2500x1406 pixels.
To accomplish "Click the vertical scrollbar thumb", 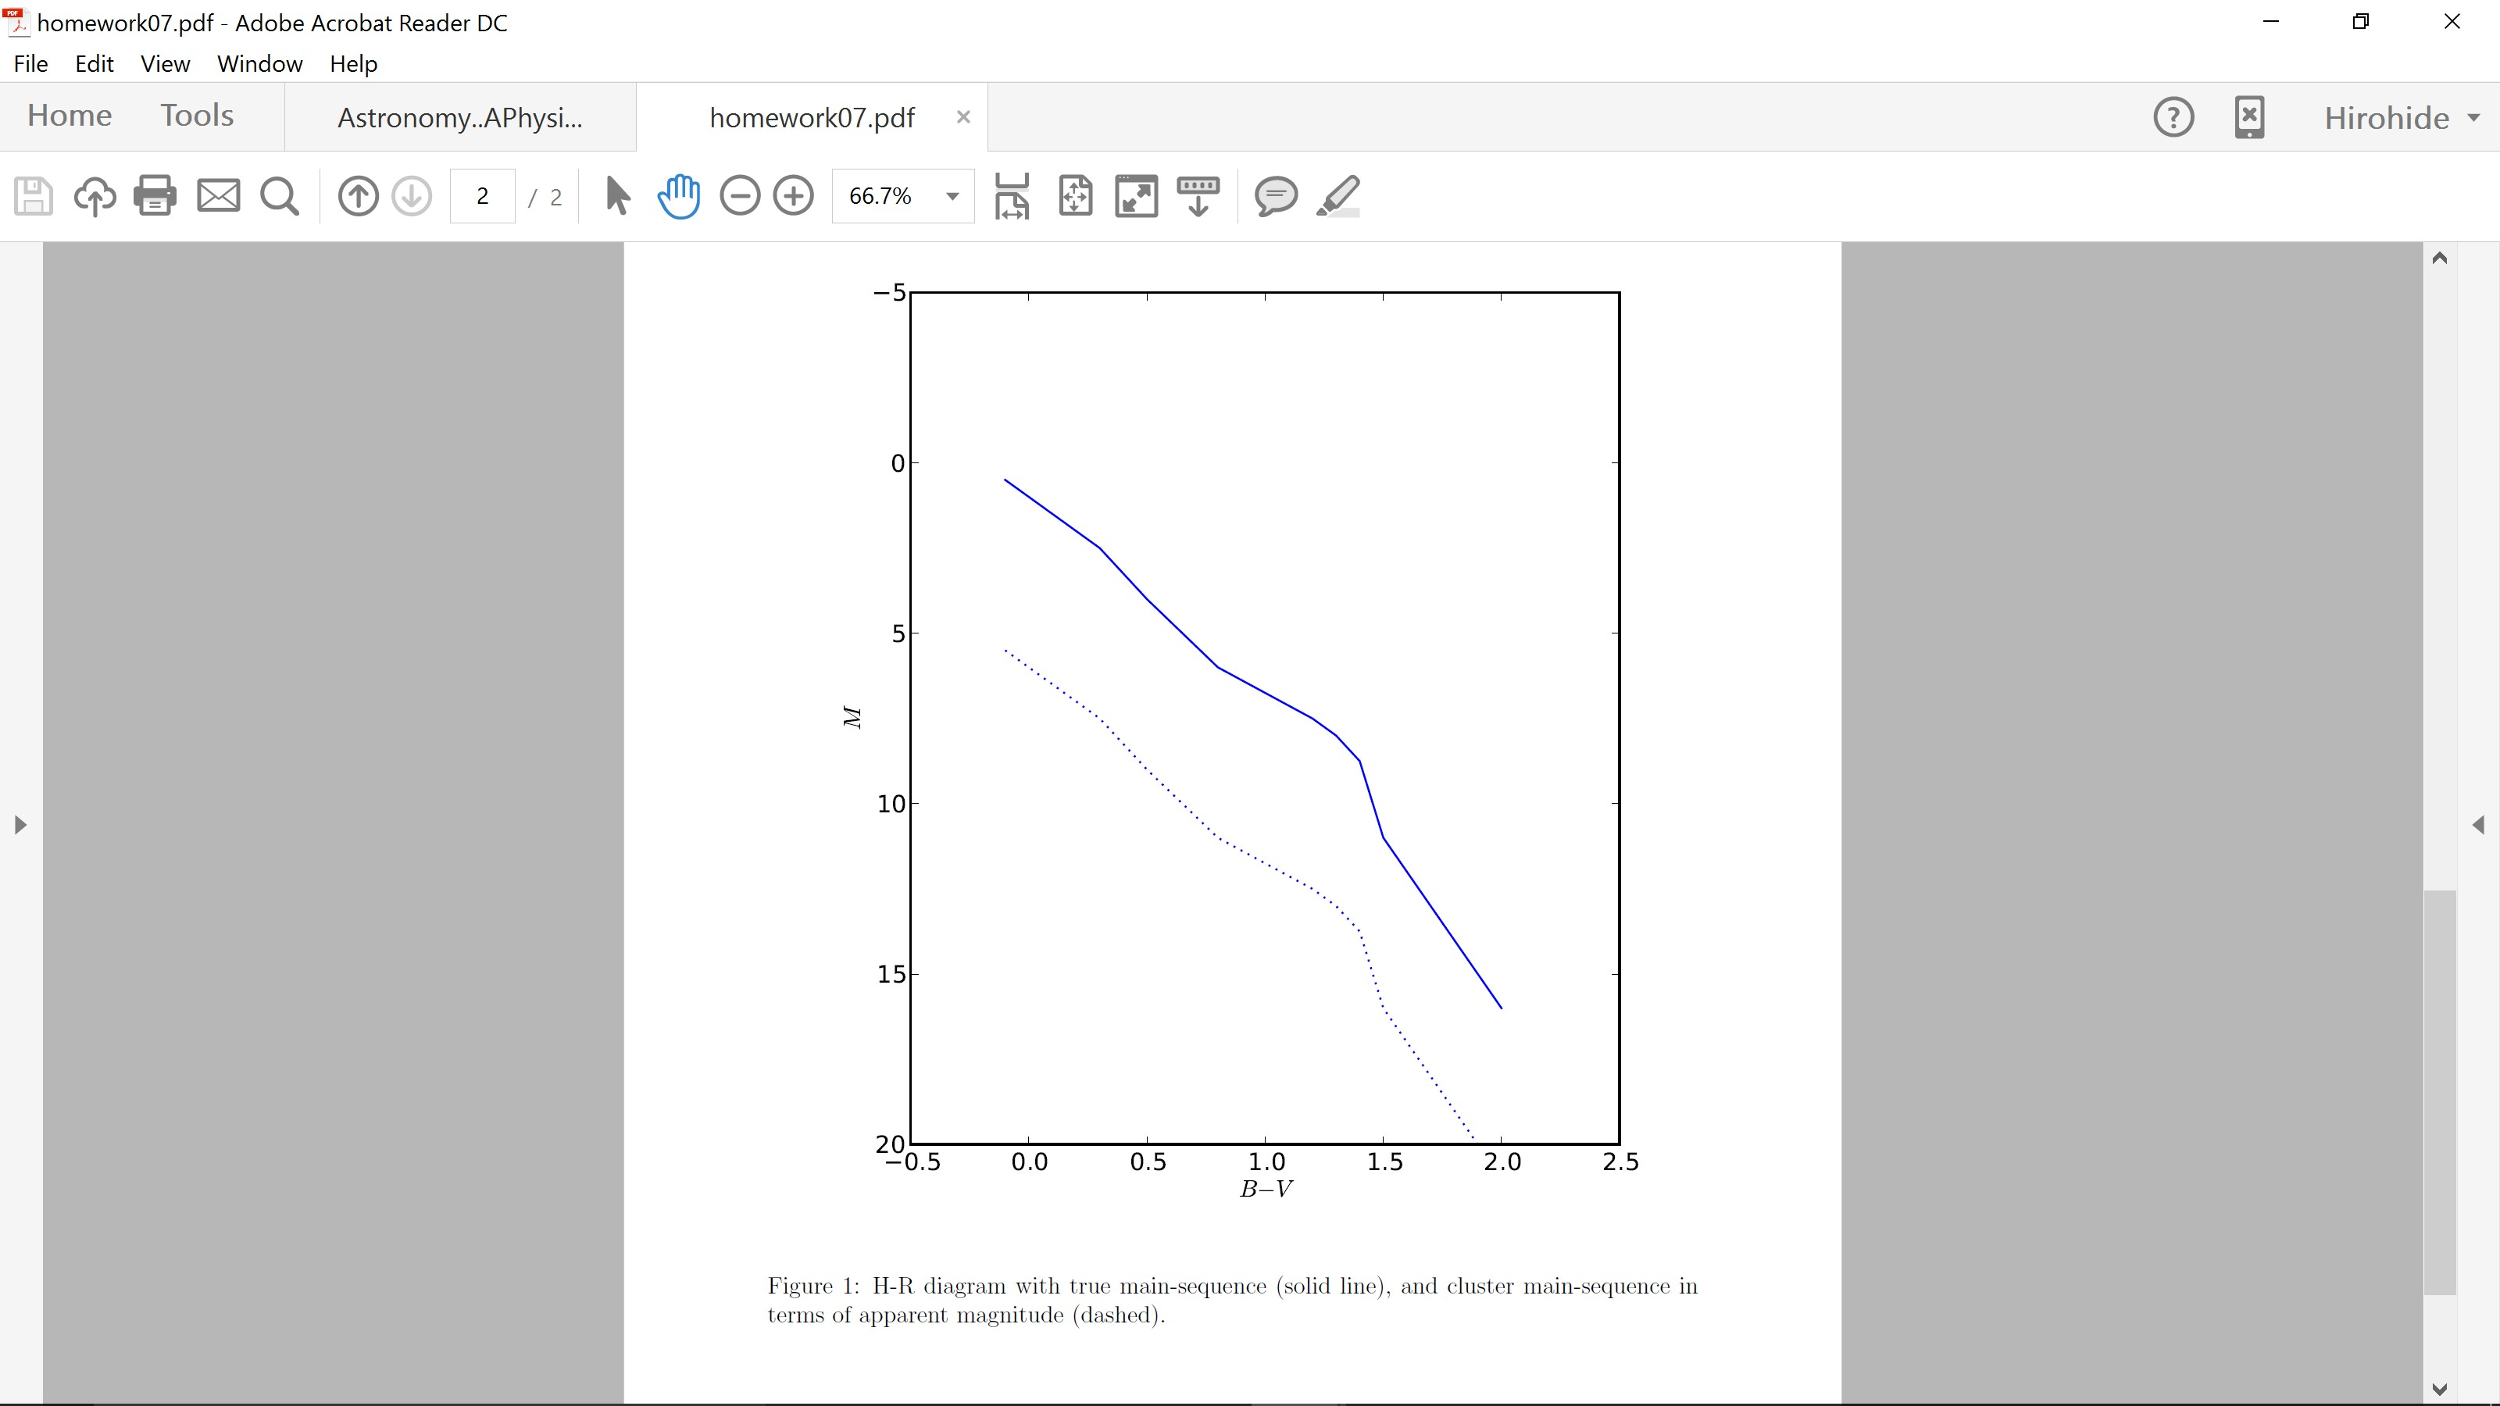I will (2440, 1092).
